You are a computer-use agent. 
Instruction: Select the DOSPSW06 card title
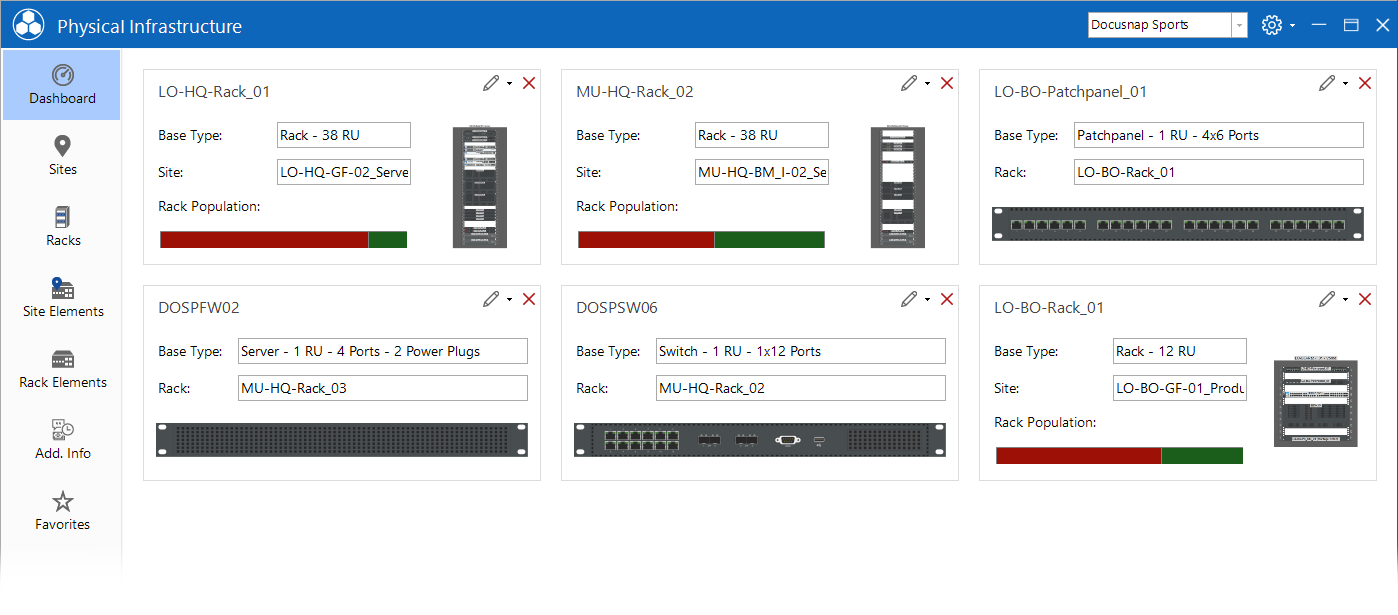click(x=617, y=308)
